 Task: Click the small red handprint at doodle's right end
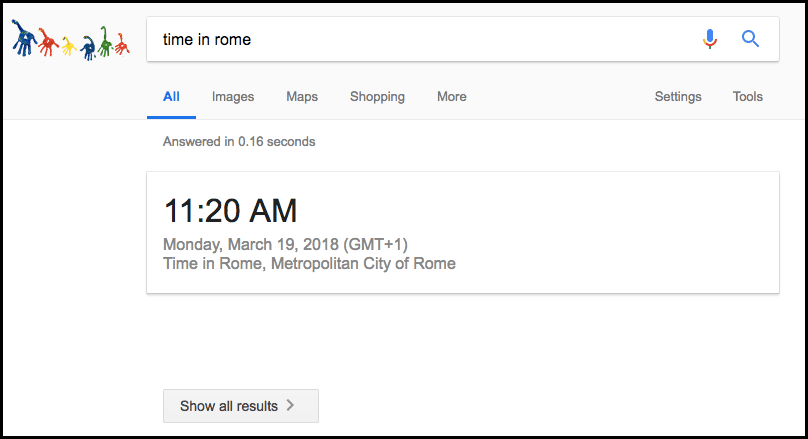[122, 44]
